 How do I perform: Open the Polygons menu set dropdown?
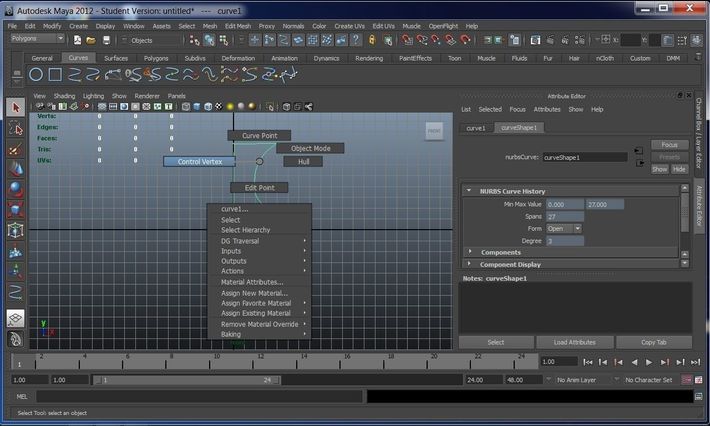[37, 38]
